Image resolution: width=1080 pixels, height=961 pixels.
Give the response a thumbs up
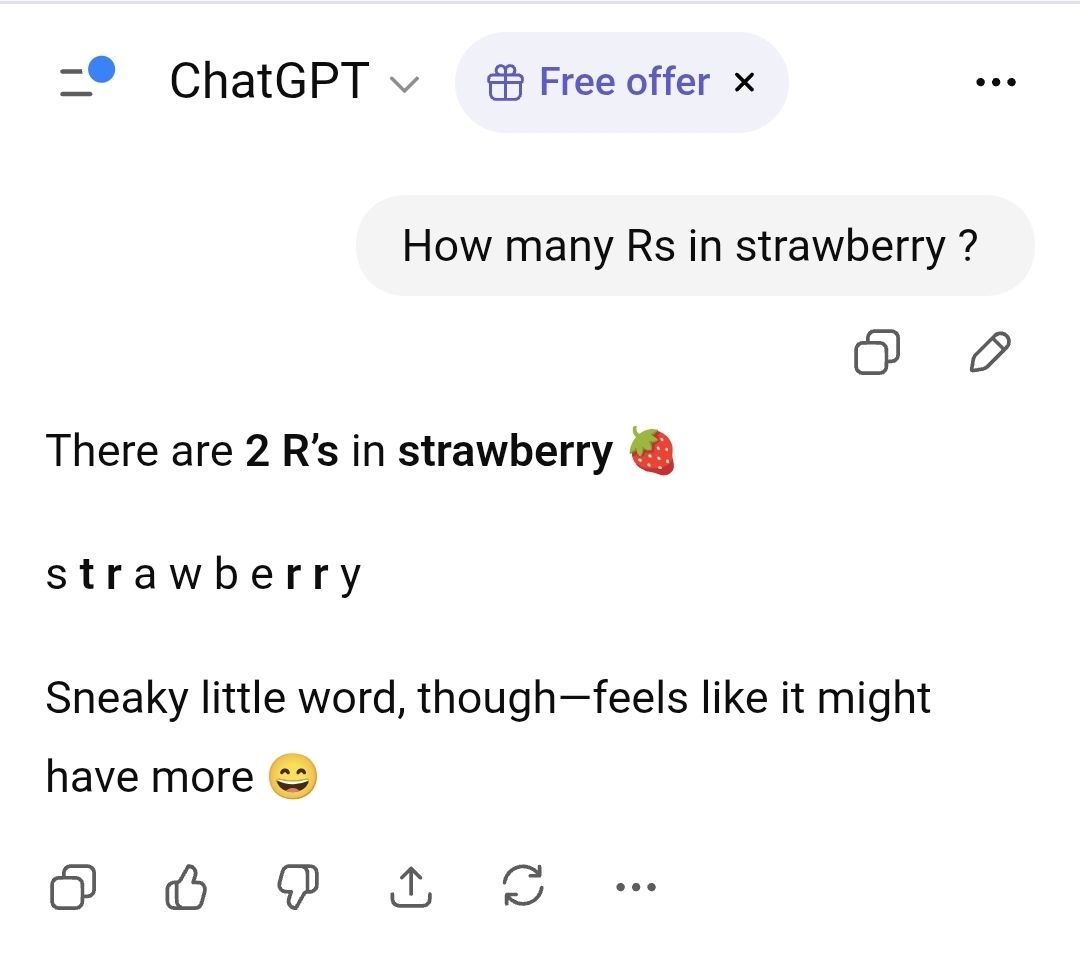[185, 886]
